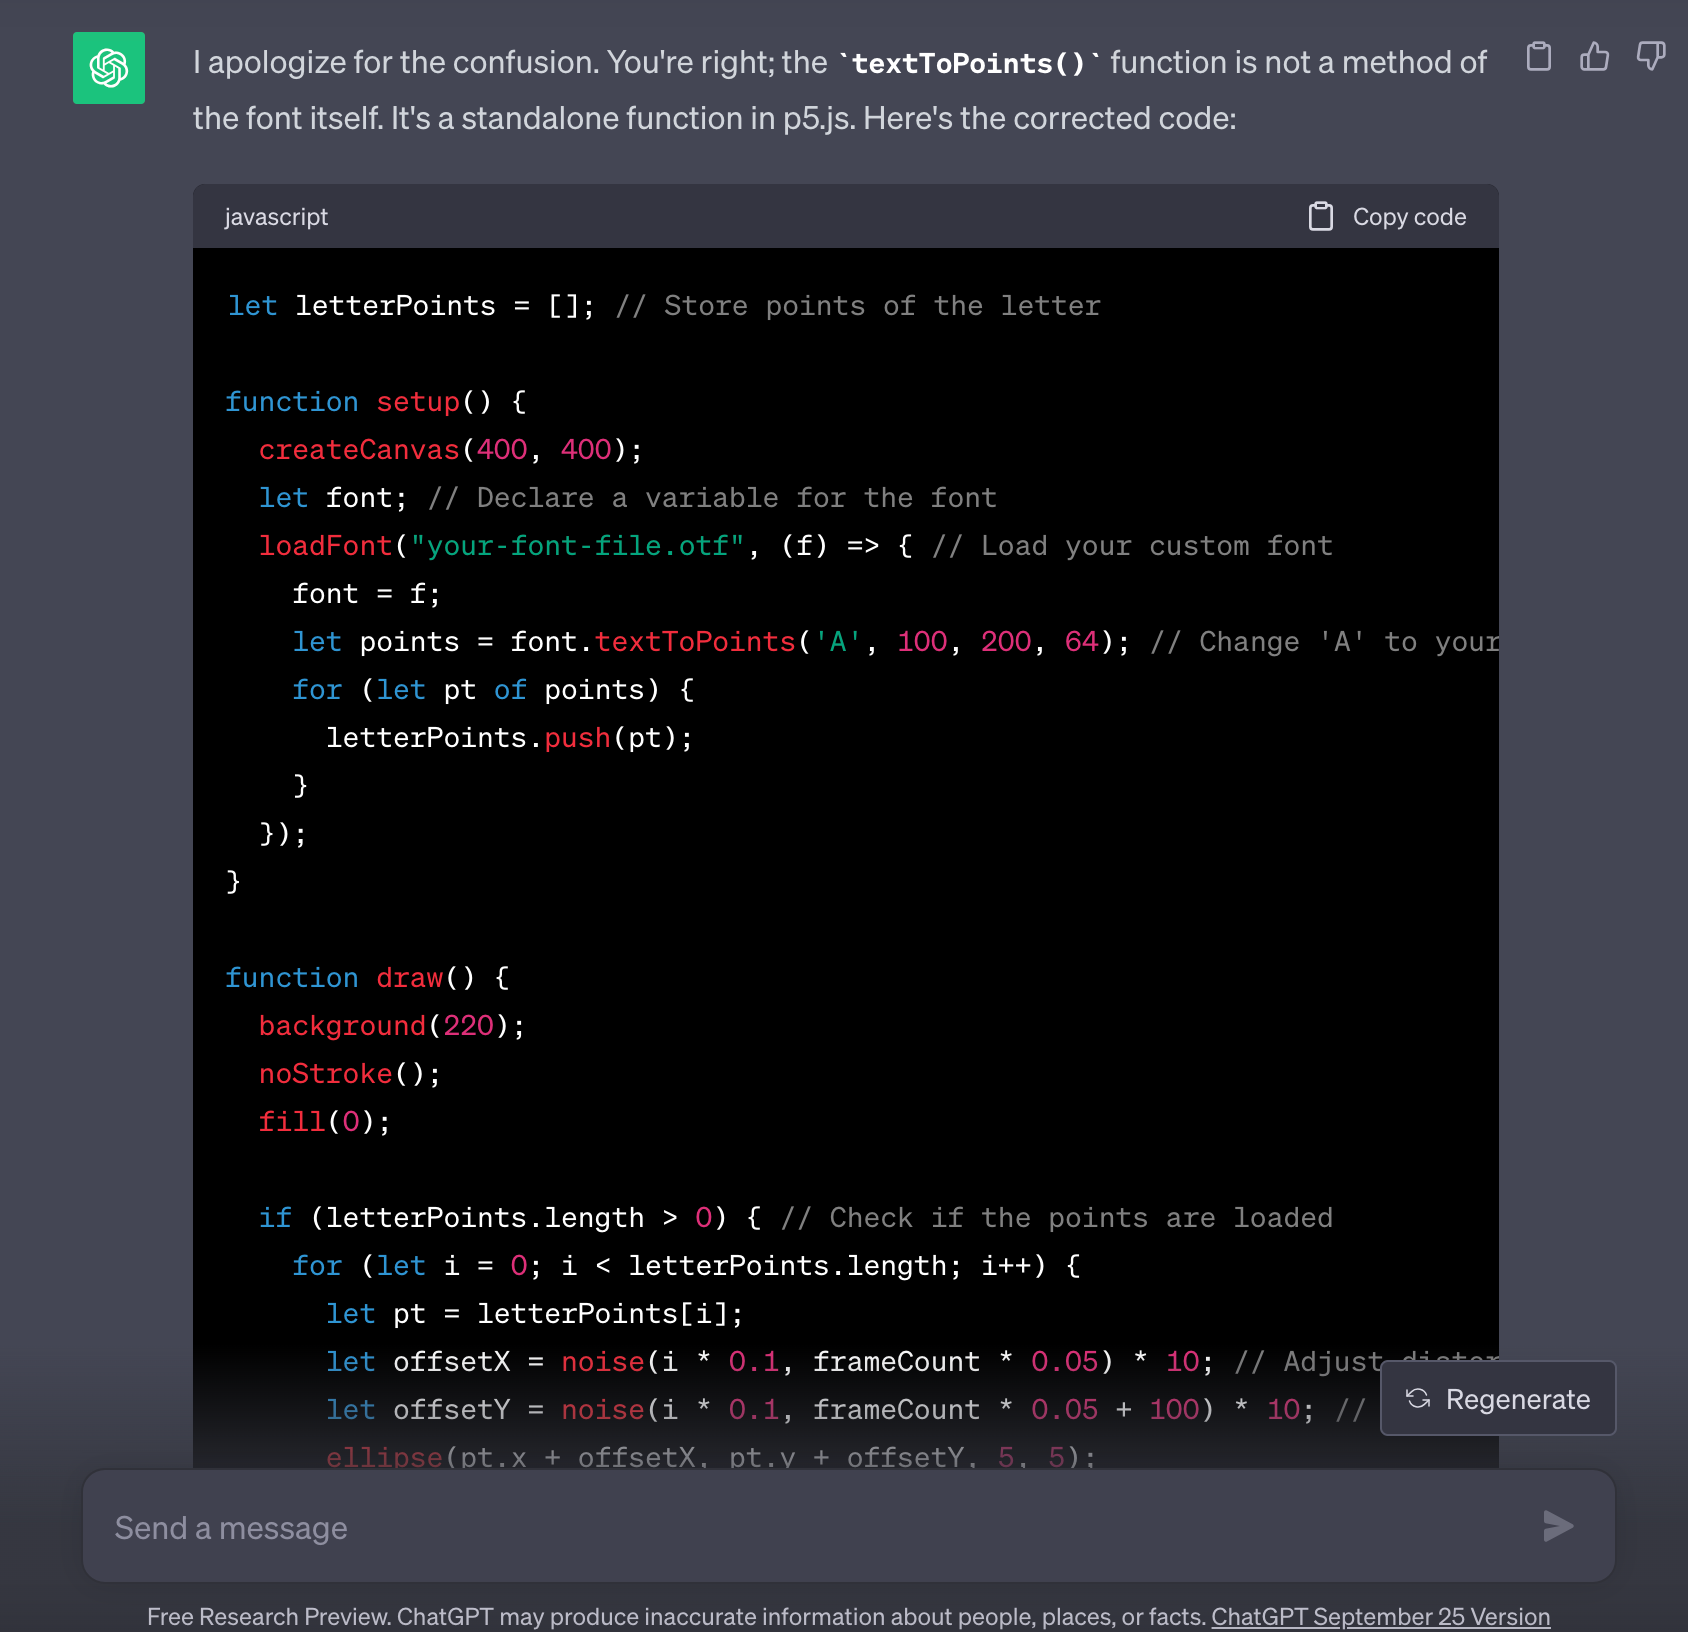The image size is (1688, 1632).
Task: Click the 'function draw() {' line
Action: point(368,978)
